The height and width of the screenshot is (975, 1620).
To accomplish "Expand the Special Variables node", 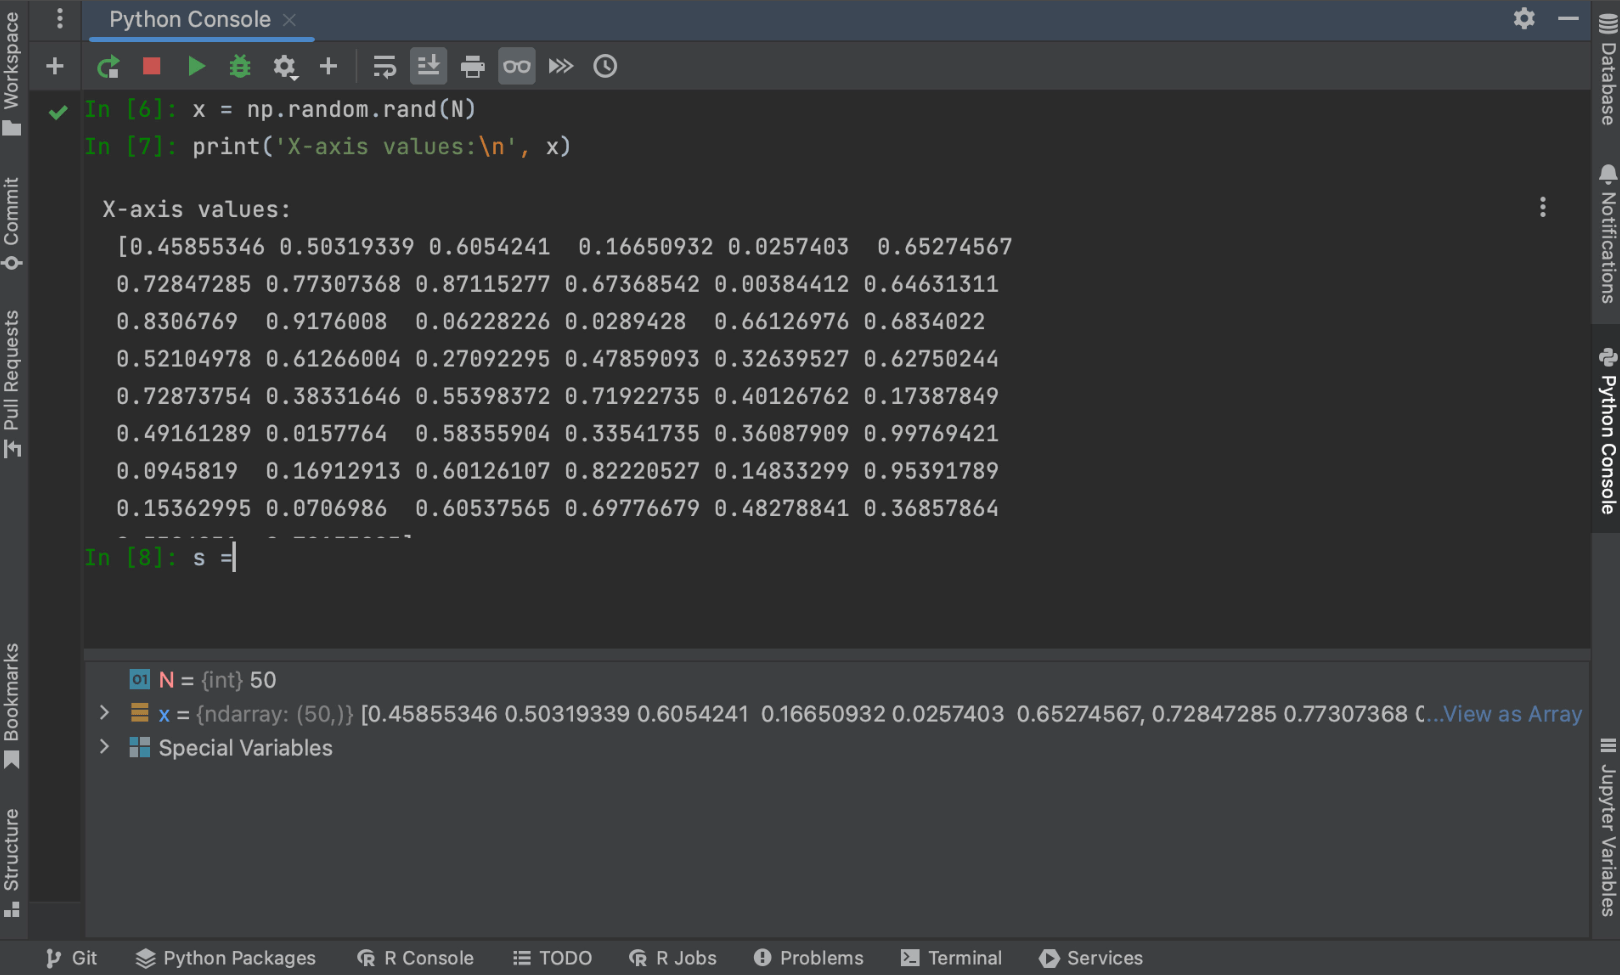I will [x=104, y=747].
